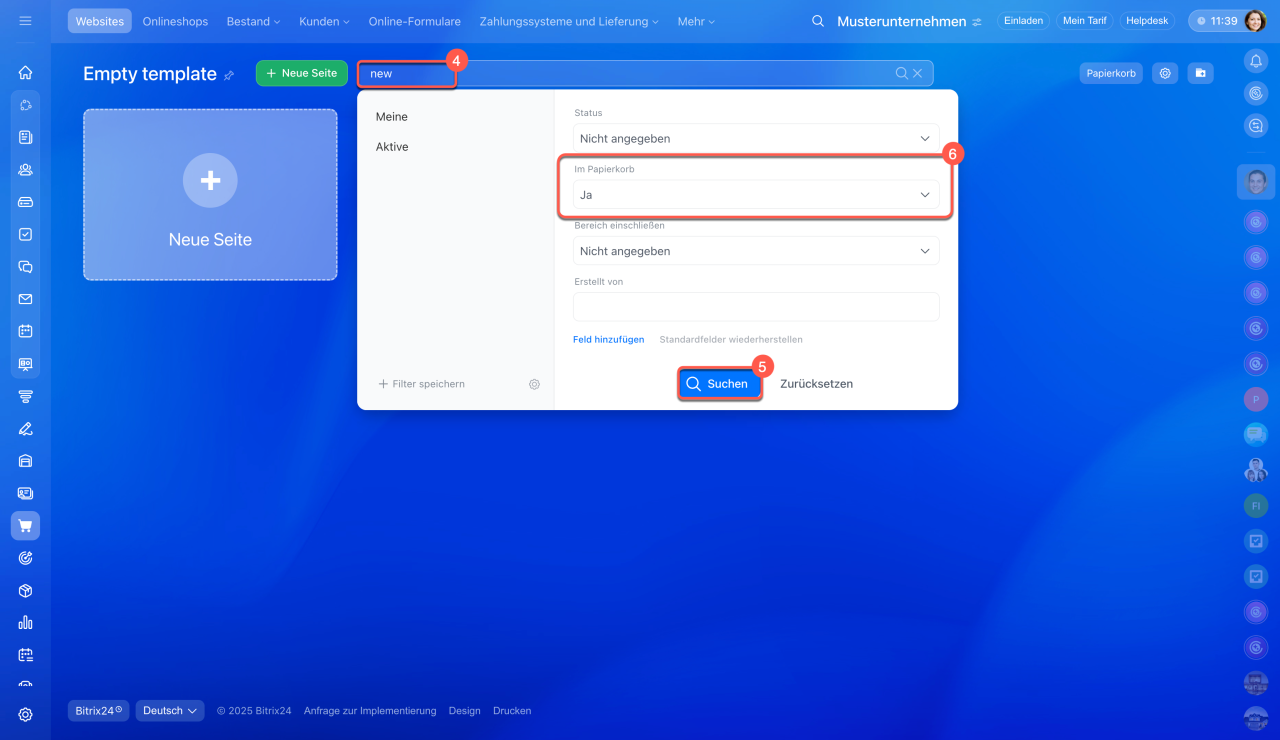The width and height of the screenshot is (1280, 740).
Task: Open Anfrage zur Implementierung link
Action: [370, 711]
